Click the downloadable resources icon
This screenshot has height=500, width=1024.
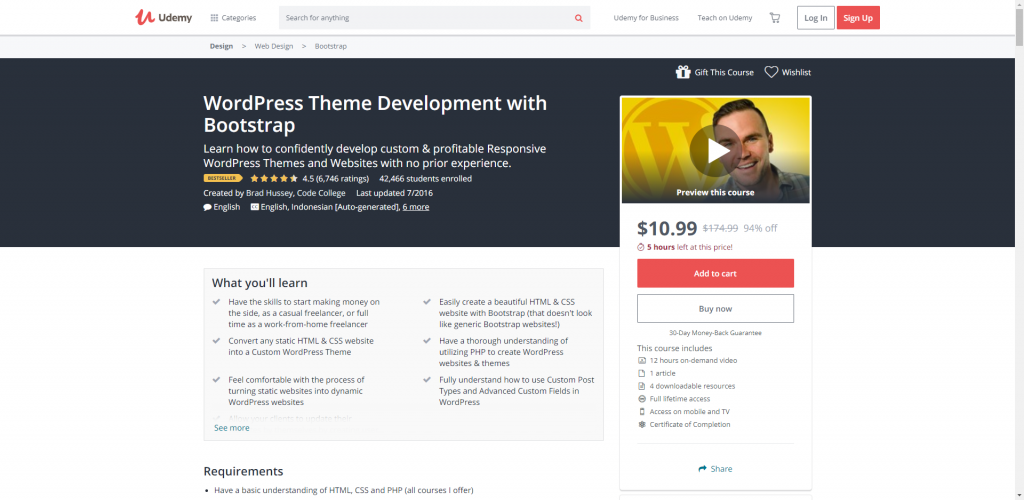click(x=641, y=386)
